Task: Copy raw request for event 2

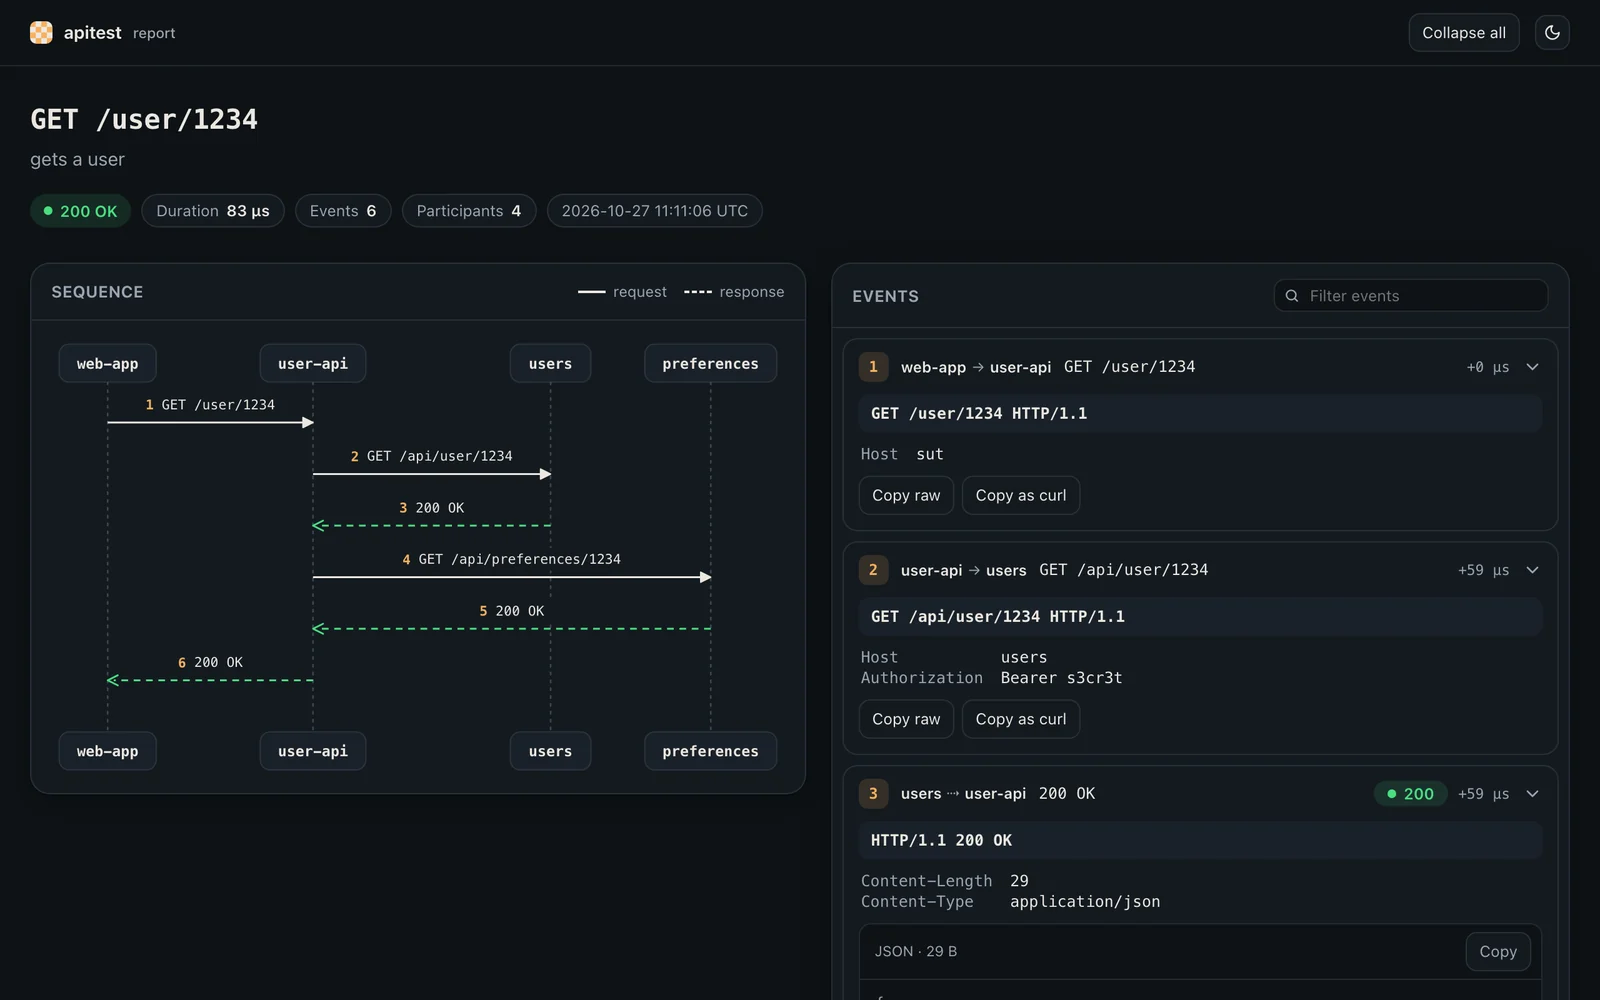Action: pyautogui.click(x=906, y=719)
